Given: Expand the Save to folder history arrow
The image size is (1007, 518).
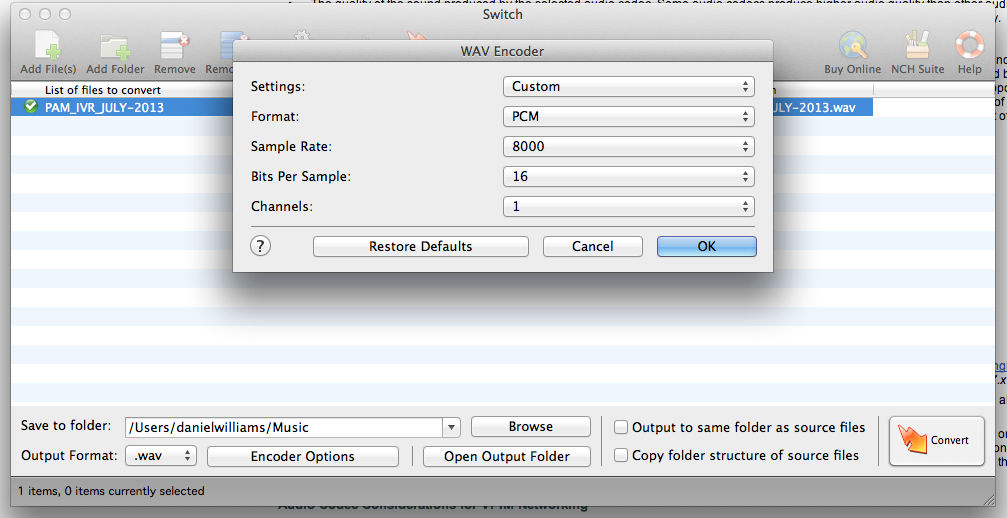Looking at the screenshot, I should pyautogui.click(x=451, y=427).
